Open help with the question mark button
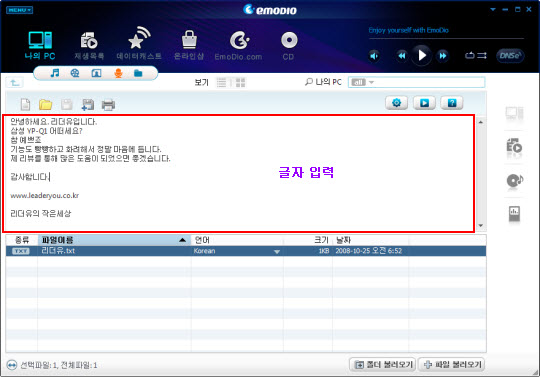540x377 pixels. coord(452,103)
